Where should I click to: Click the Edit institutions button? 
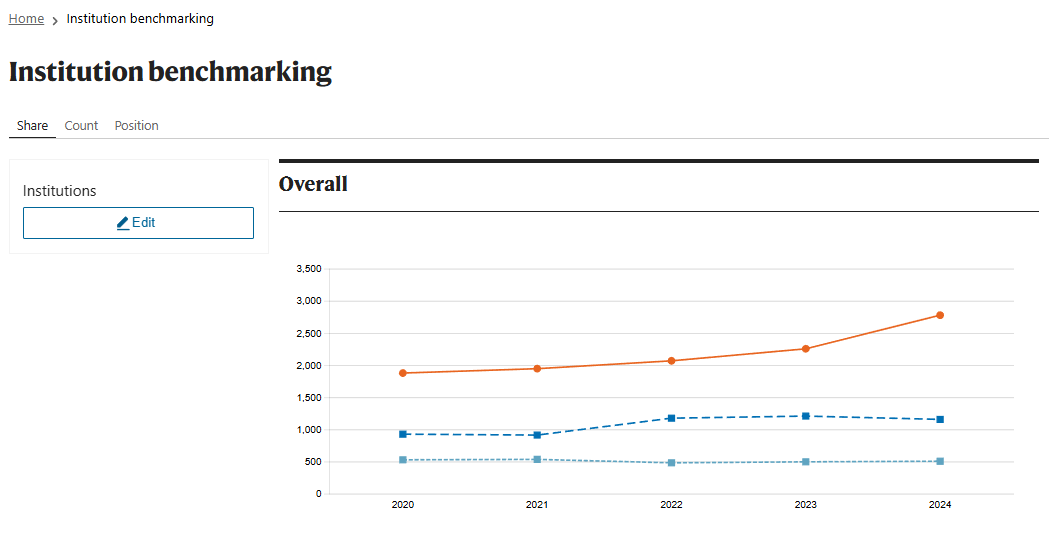pos(138,223)
